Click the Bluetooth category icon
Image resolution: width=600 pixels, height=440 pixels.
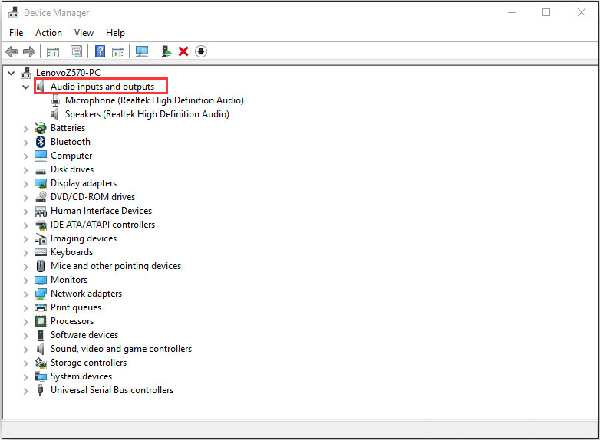click(x=41, y=142)
